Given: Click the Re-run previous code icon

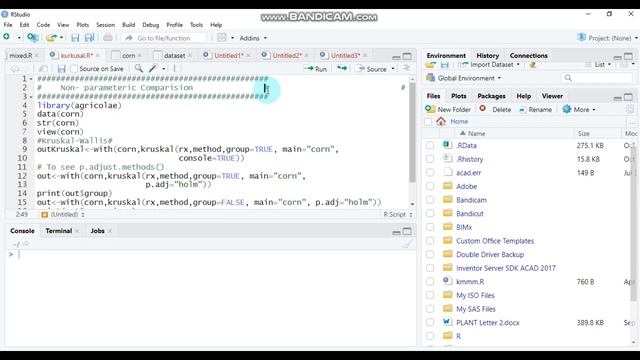Looking at the screenshot, I should (x=342, y=68).
